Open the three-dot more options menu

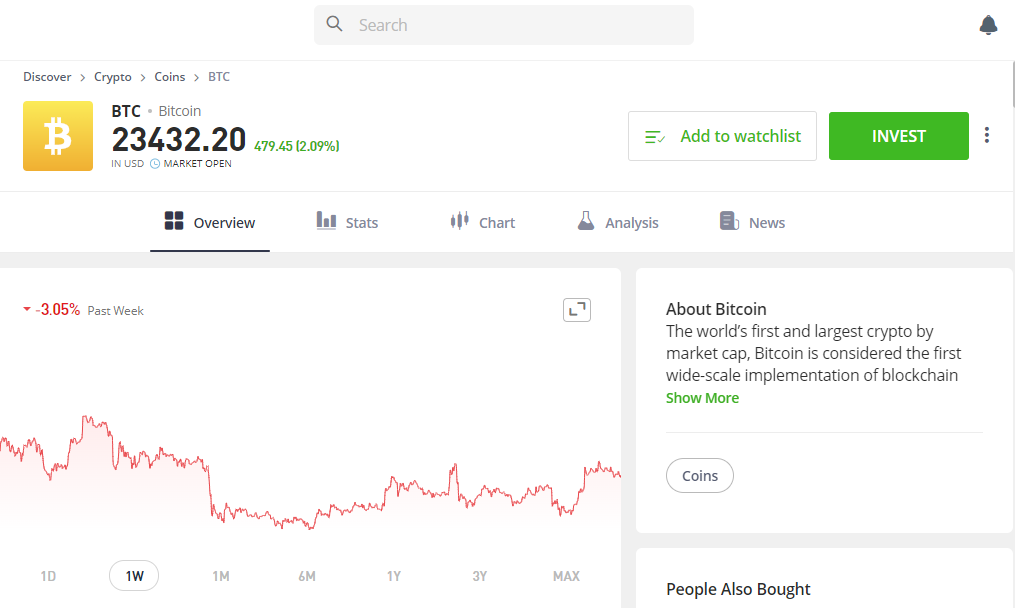tap(987, 135)
